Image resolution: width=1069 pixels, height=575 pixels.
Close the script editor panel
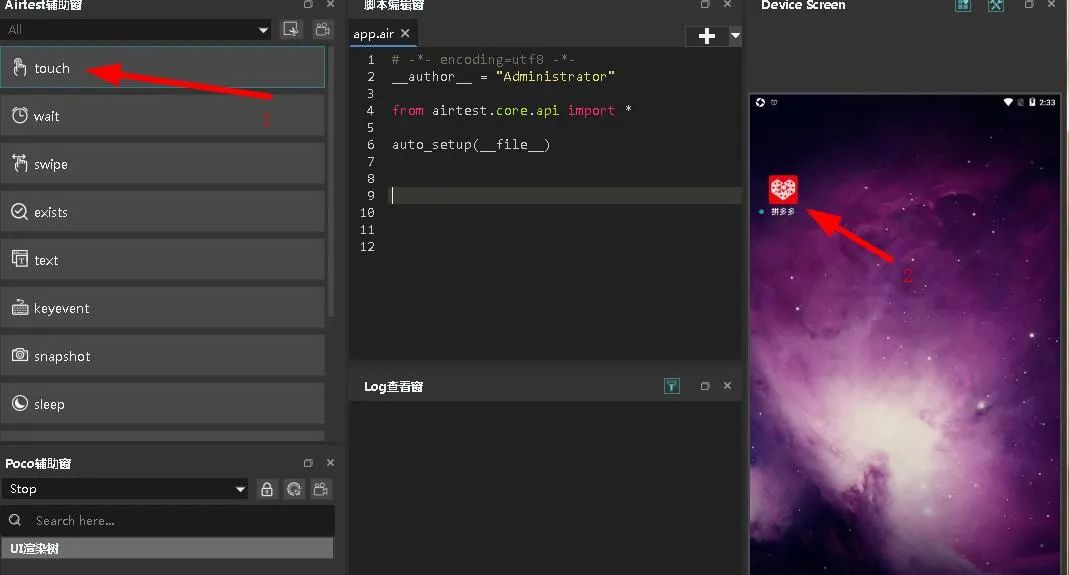[x=727, y=4]
